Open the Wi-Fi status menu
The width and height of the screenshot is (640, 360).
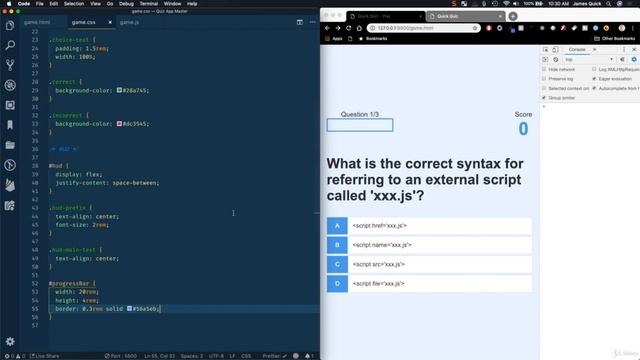[506, 4]
